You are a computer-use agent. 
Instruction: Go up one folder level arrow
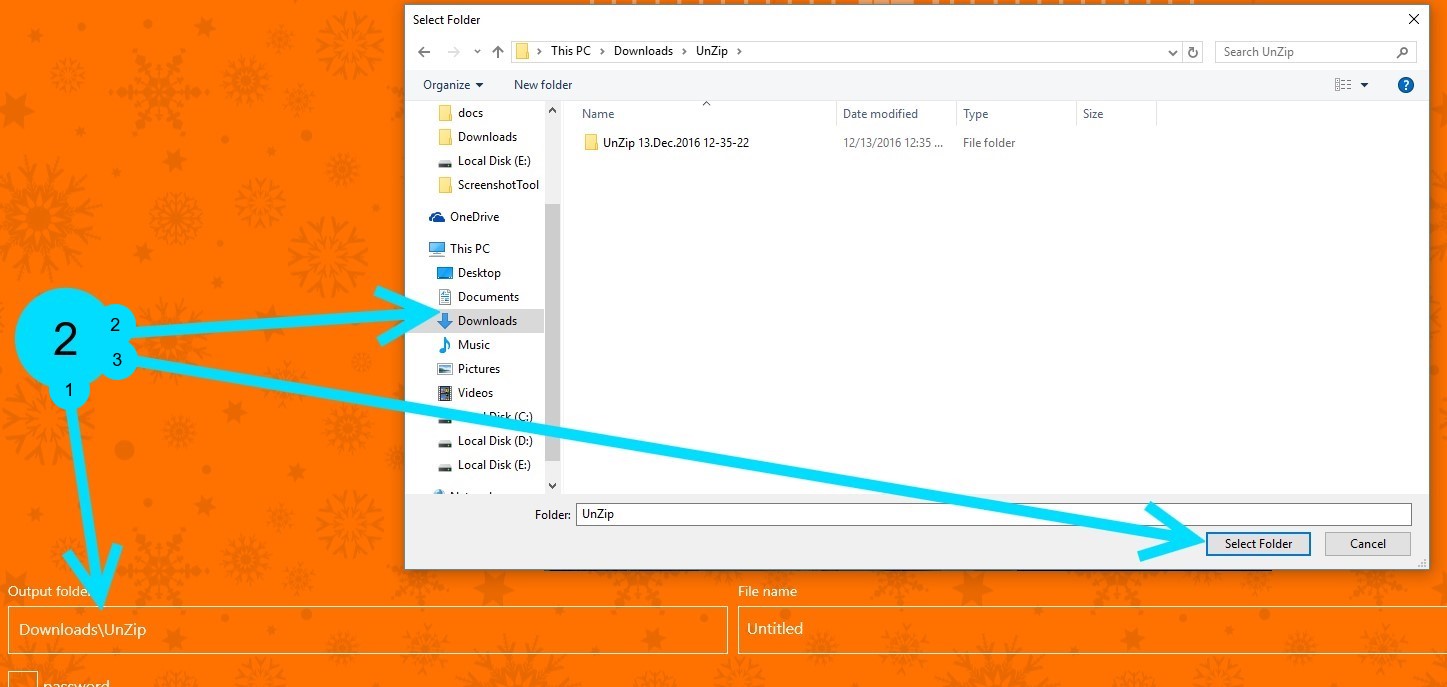[498, 52]
